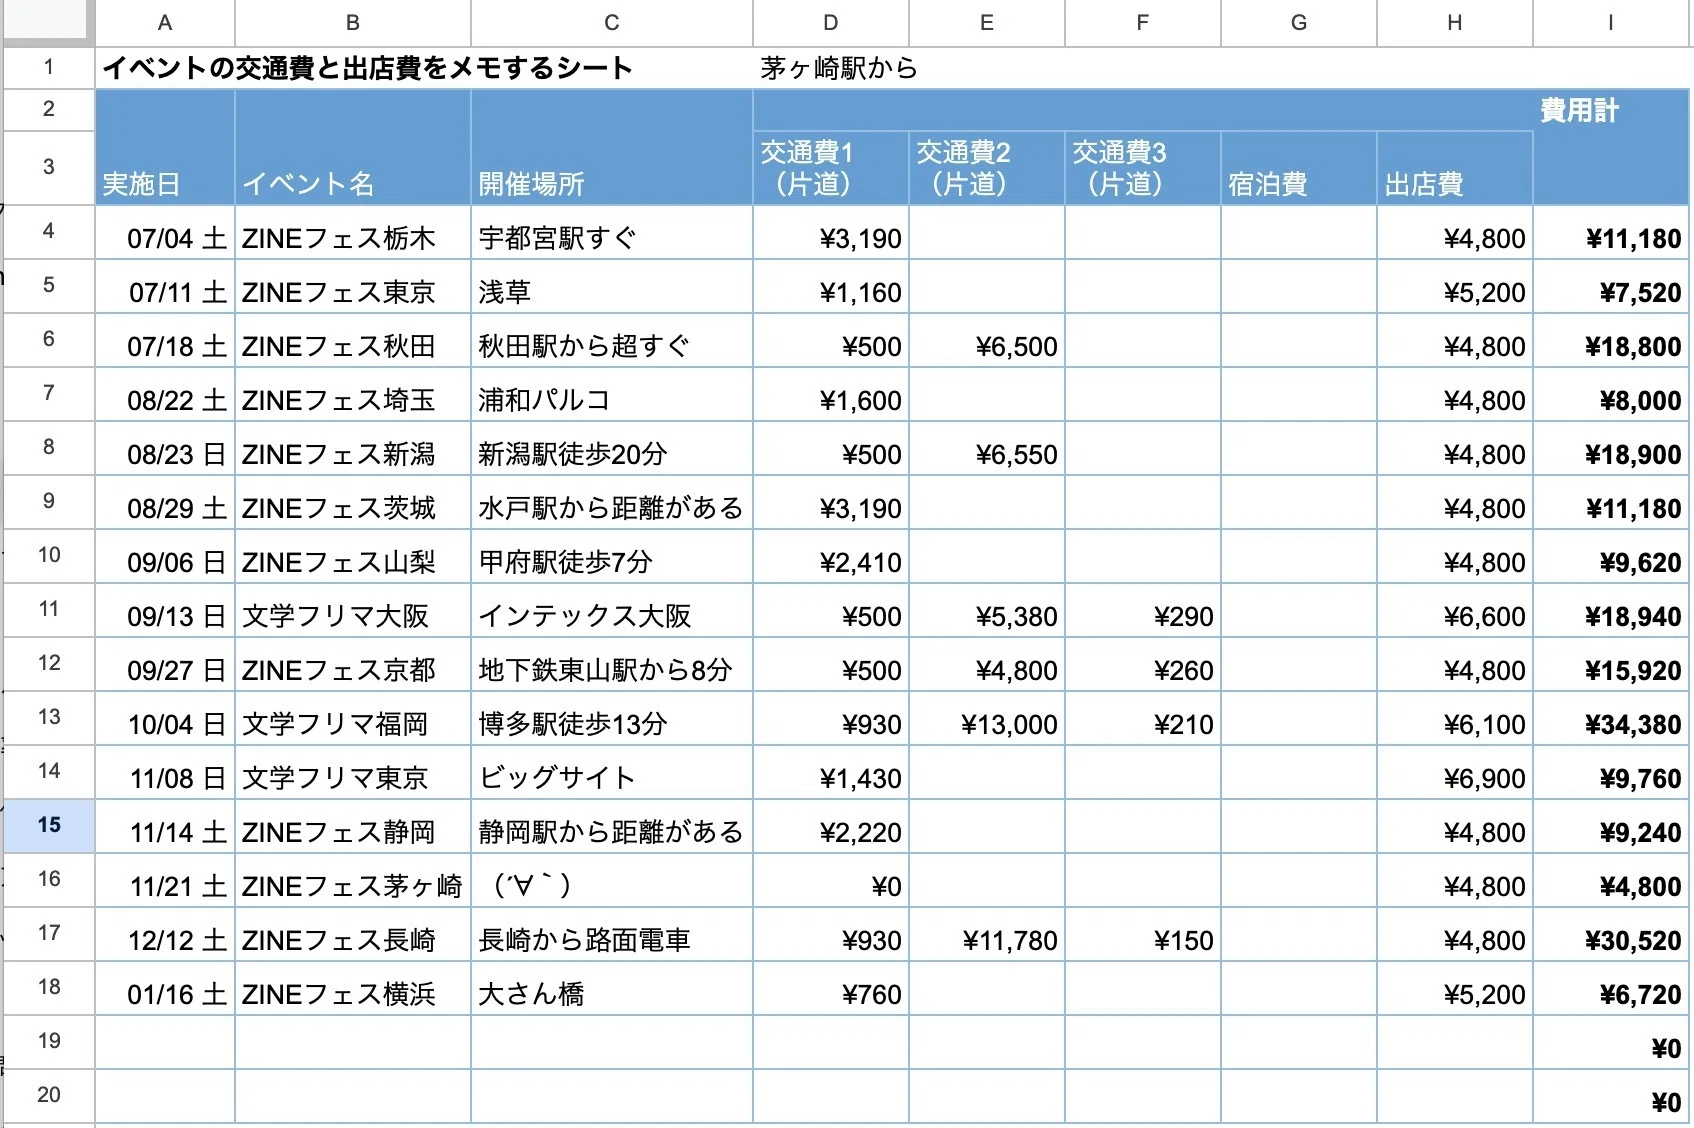Click cell ビッグサイト
1694x1128 pixels.
coord(612,773)
